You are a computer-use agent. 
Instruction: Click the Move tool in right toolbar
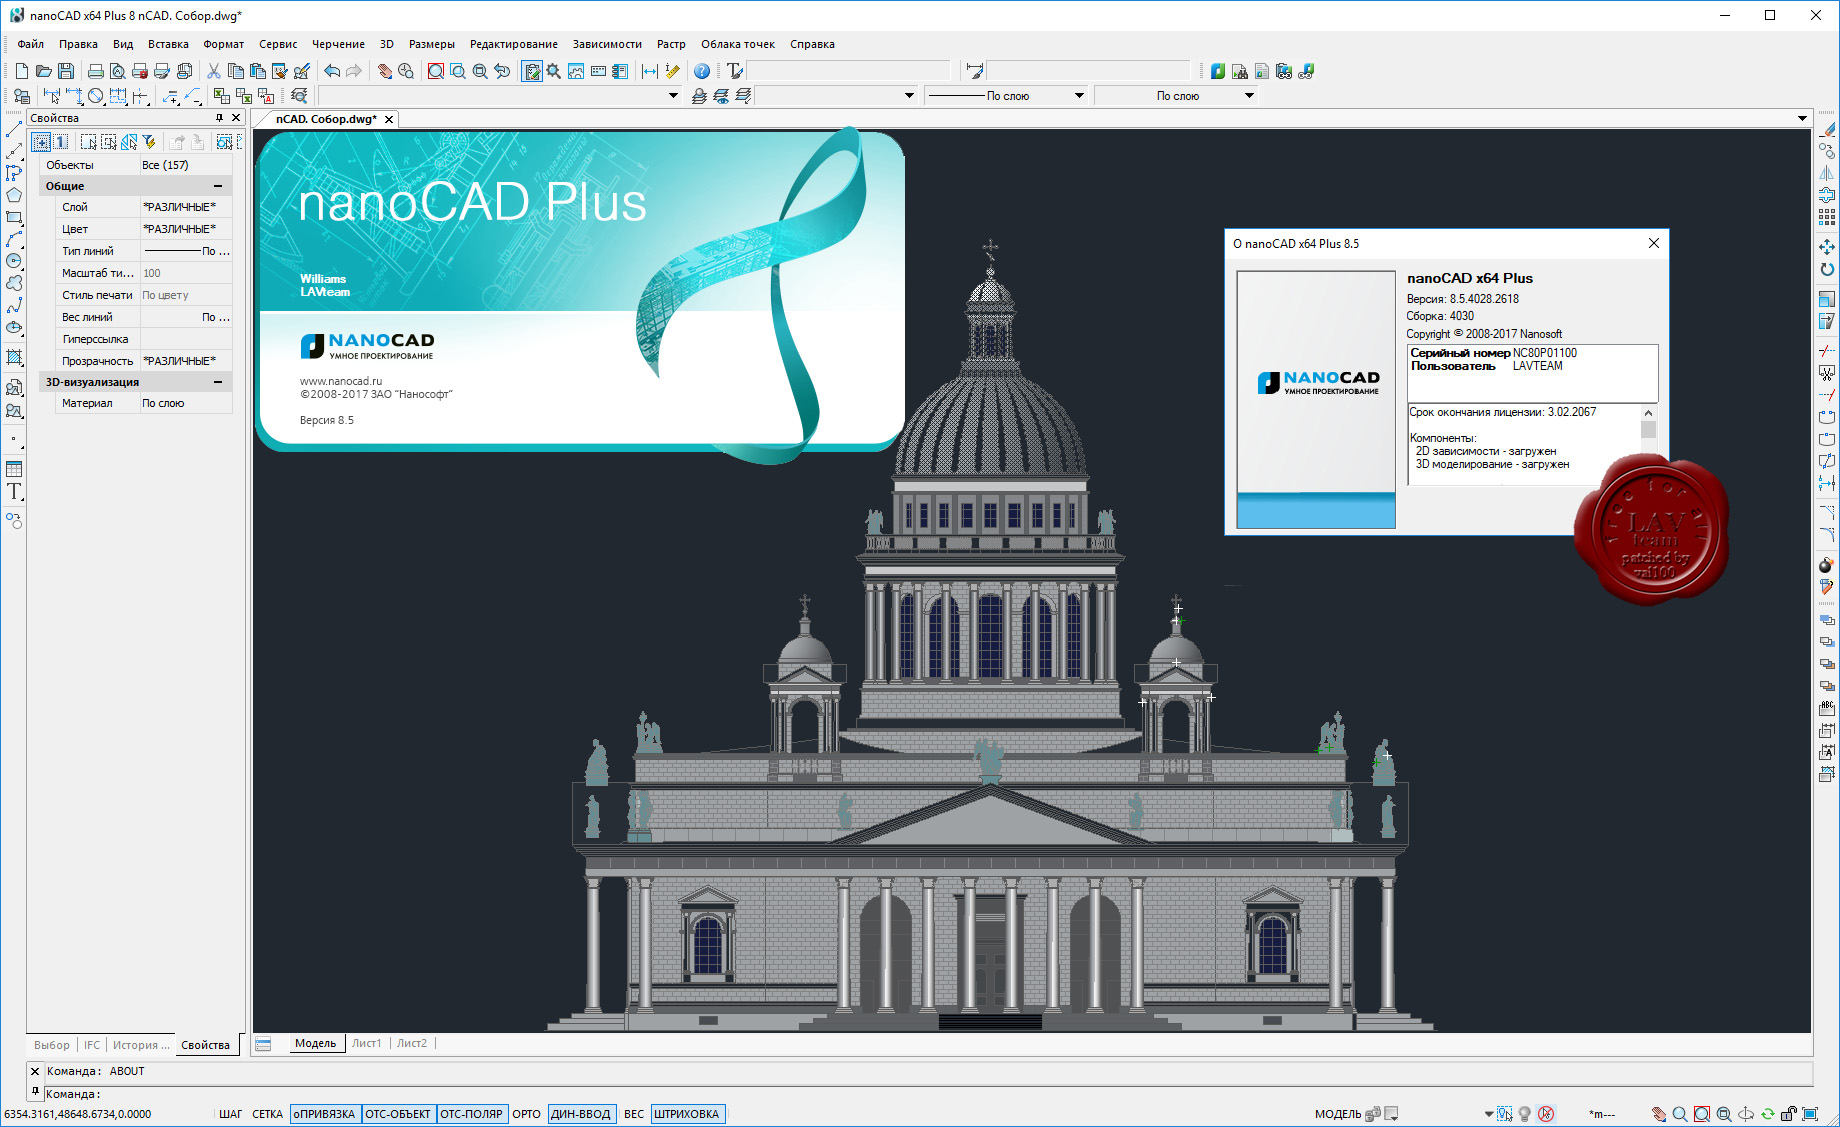[x=1827, y=246]
